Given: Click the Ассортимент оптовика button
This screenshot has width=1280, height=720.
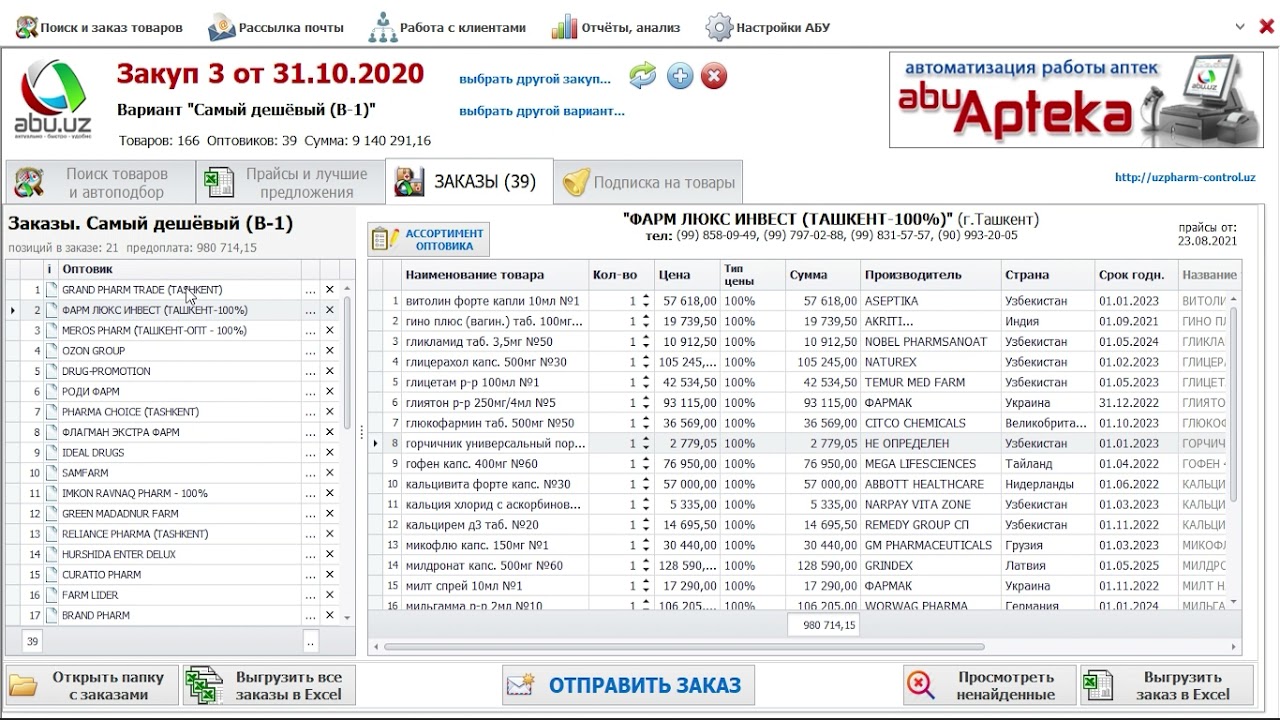Looking at the screenshot, I should point(429,239).
